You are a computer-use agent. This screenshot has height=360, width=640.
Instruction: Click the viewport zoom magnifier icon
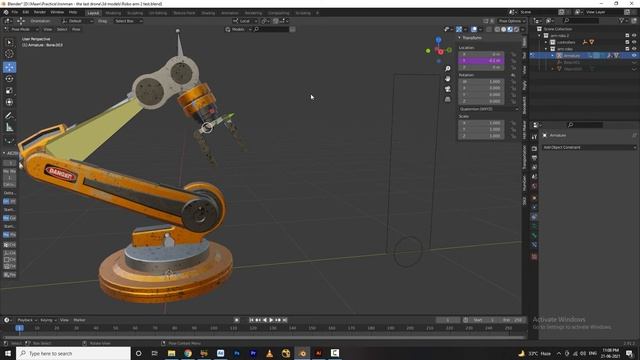click(448, 69)
